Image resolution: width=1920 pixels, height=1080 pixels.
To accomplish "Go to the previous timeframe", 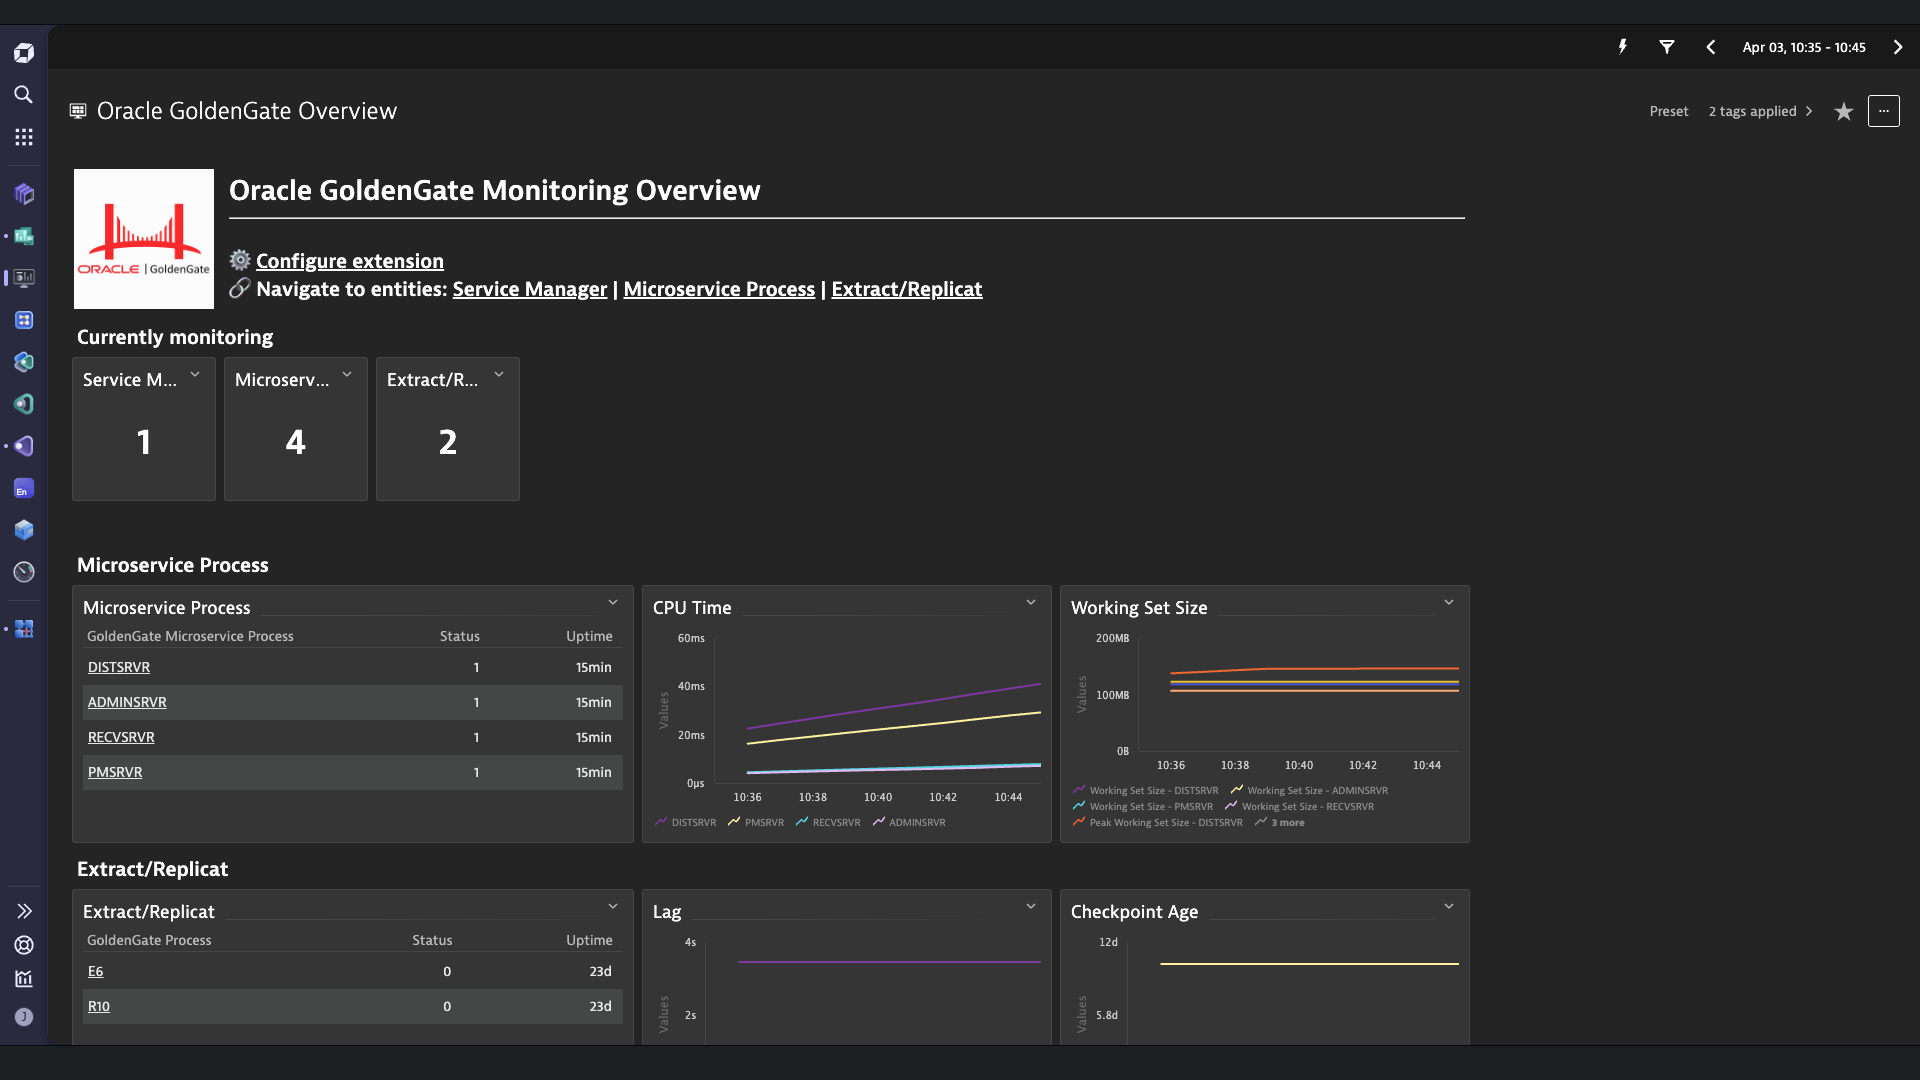I will pos(1711,47).
